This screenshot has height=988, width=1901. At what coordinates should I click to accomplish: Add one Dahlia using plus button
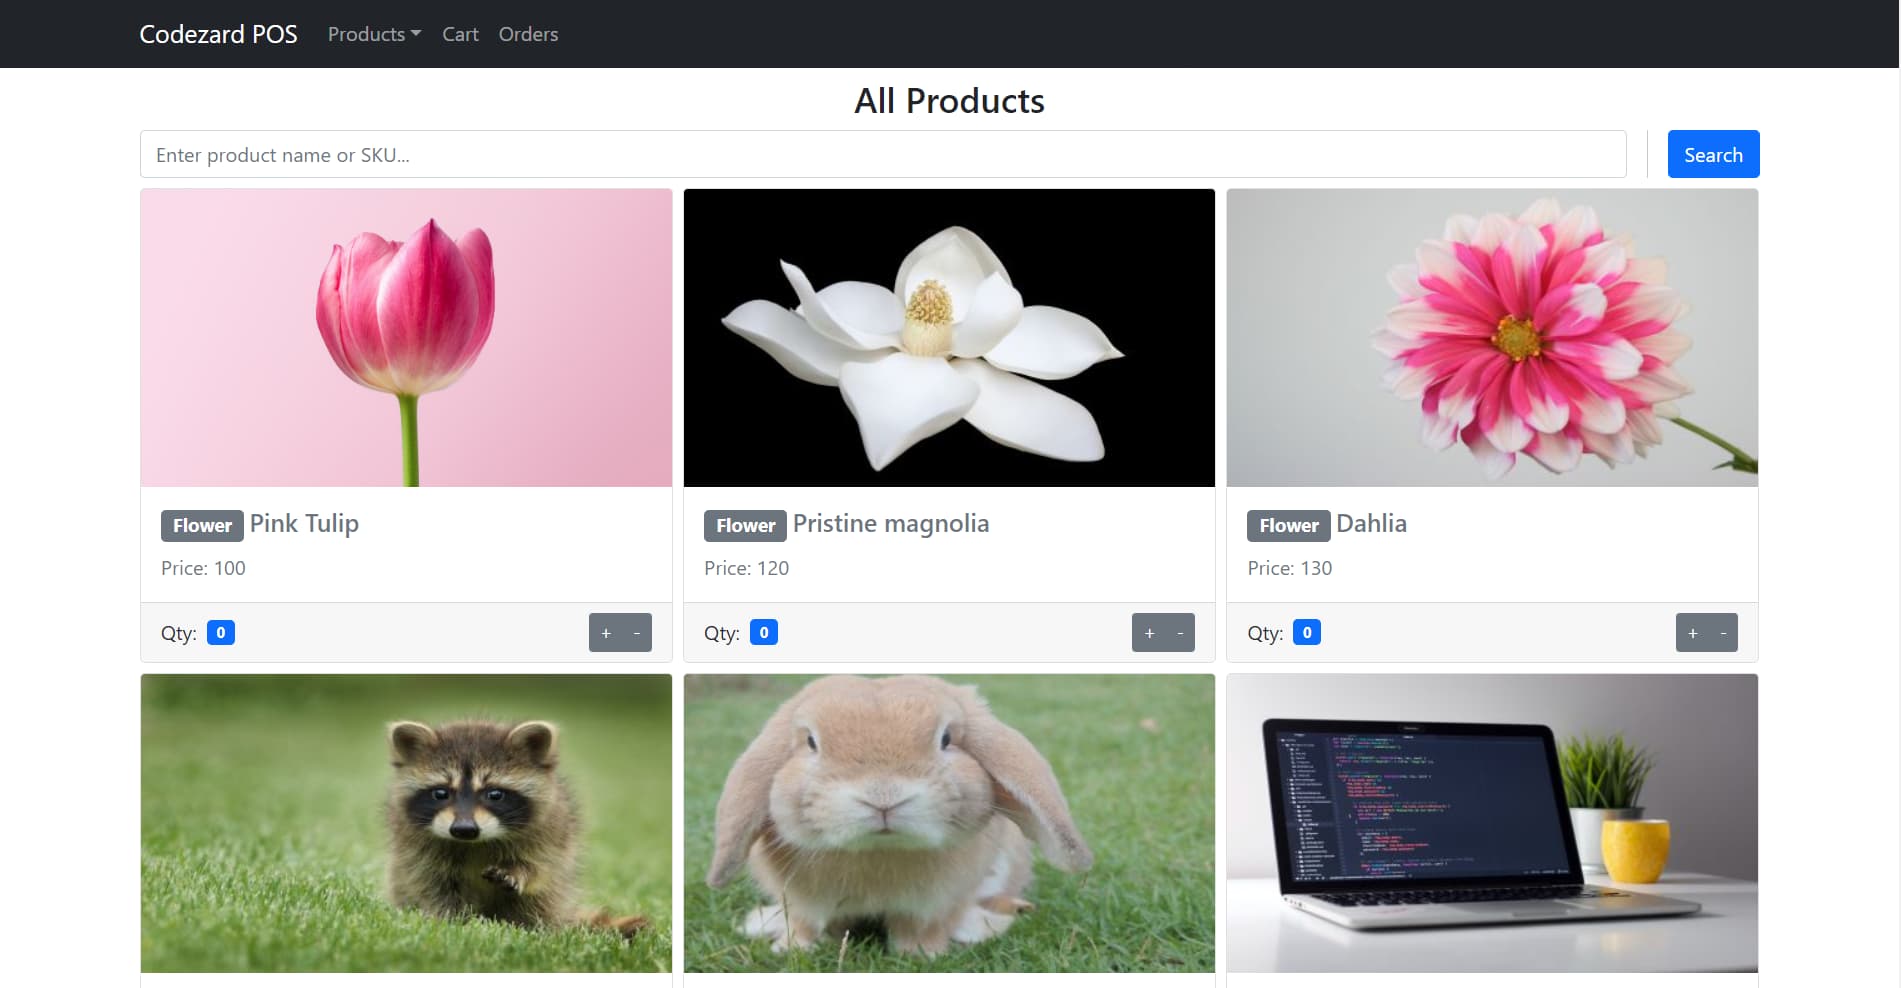point(1692,632)
